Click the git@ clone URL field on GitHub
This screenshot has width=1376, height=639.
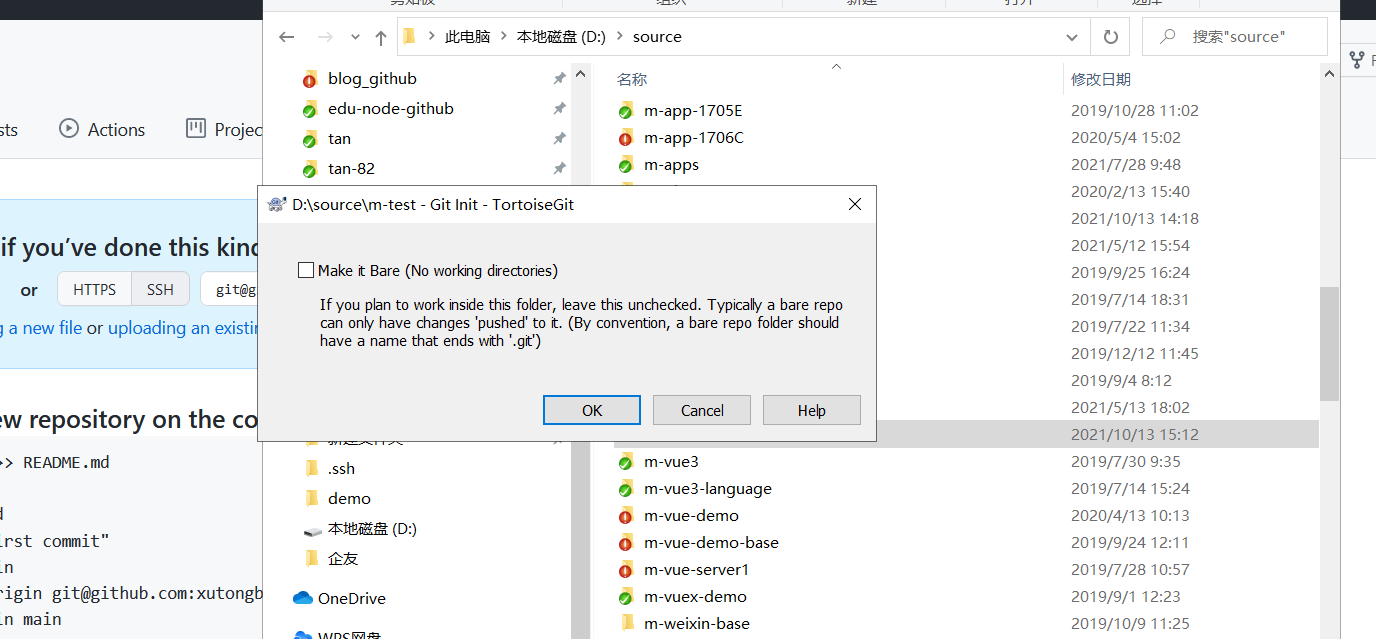tap(231, 290)
